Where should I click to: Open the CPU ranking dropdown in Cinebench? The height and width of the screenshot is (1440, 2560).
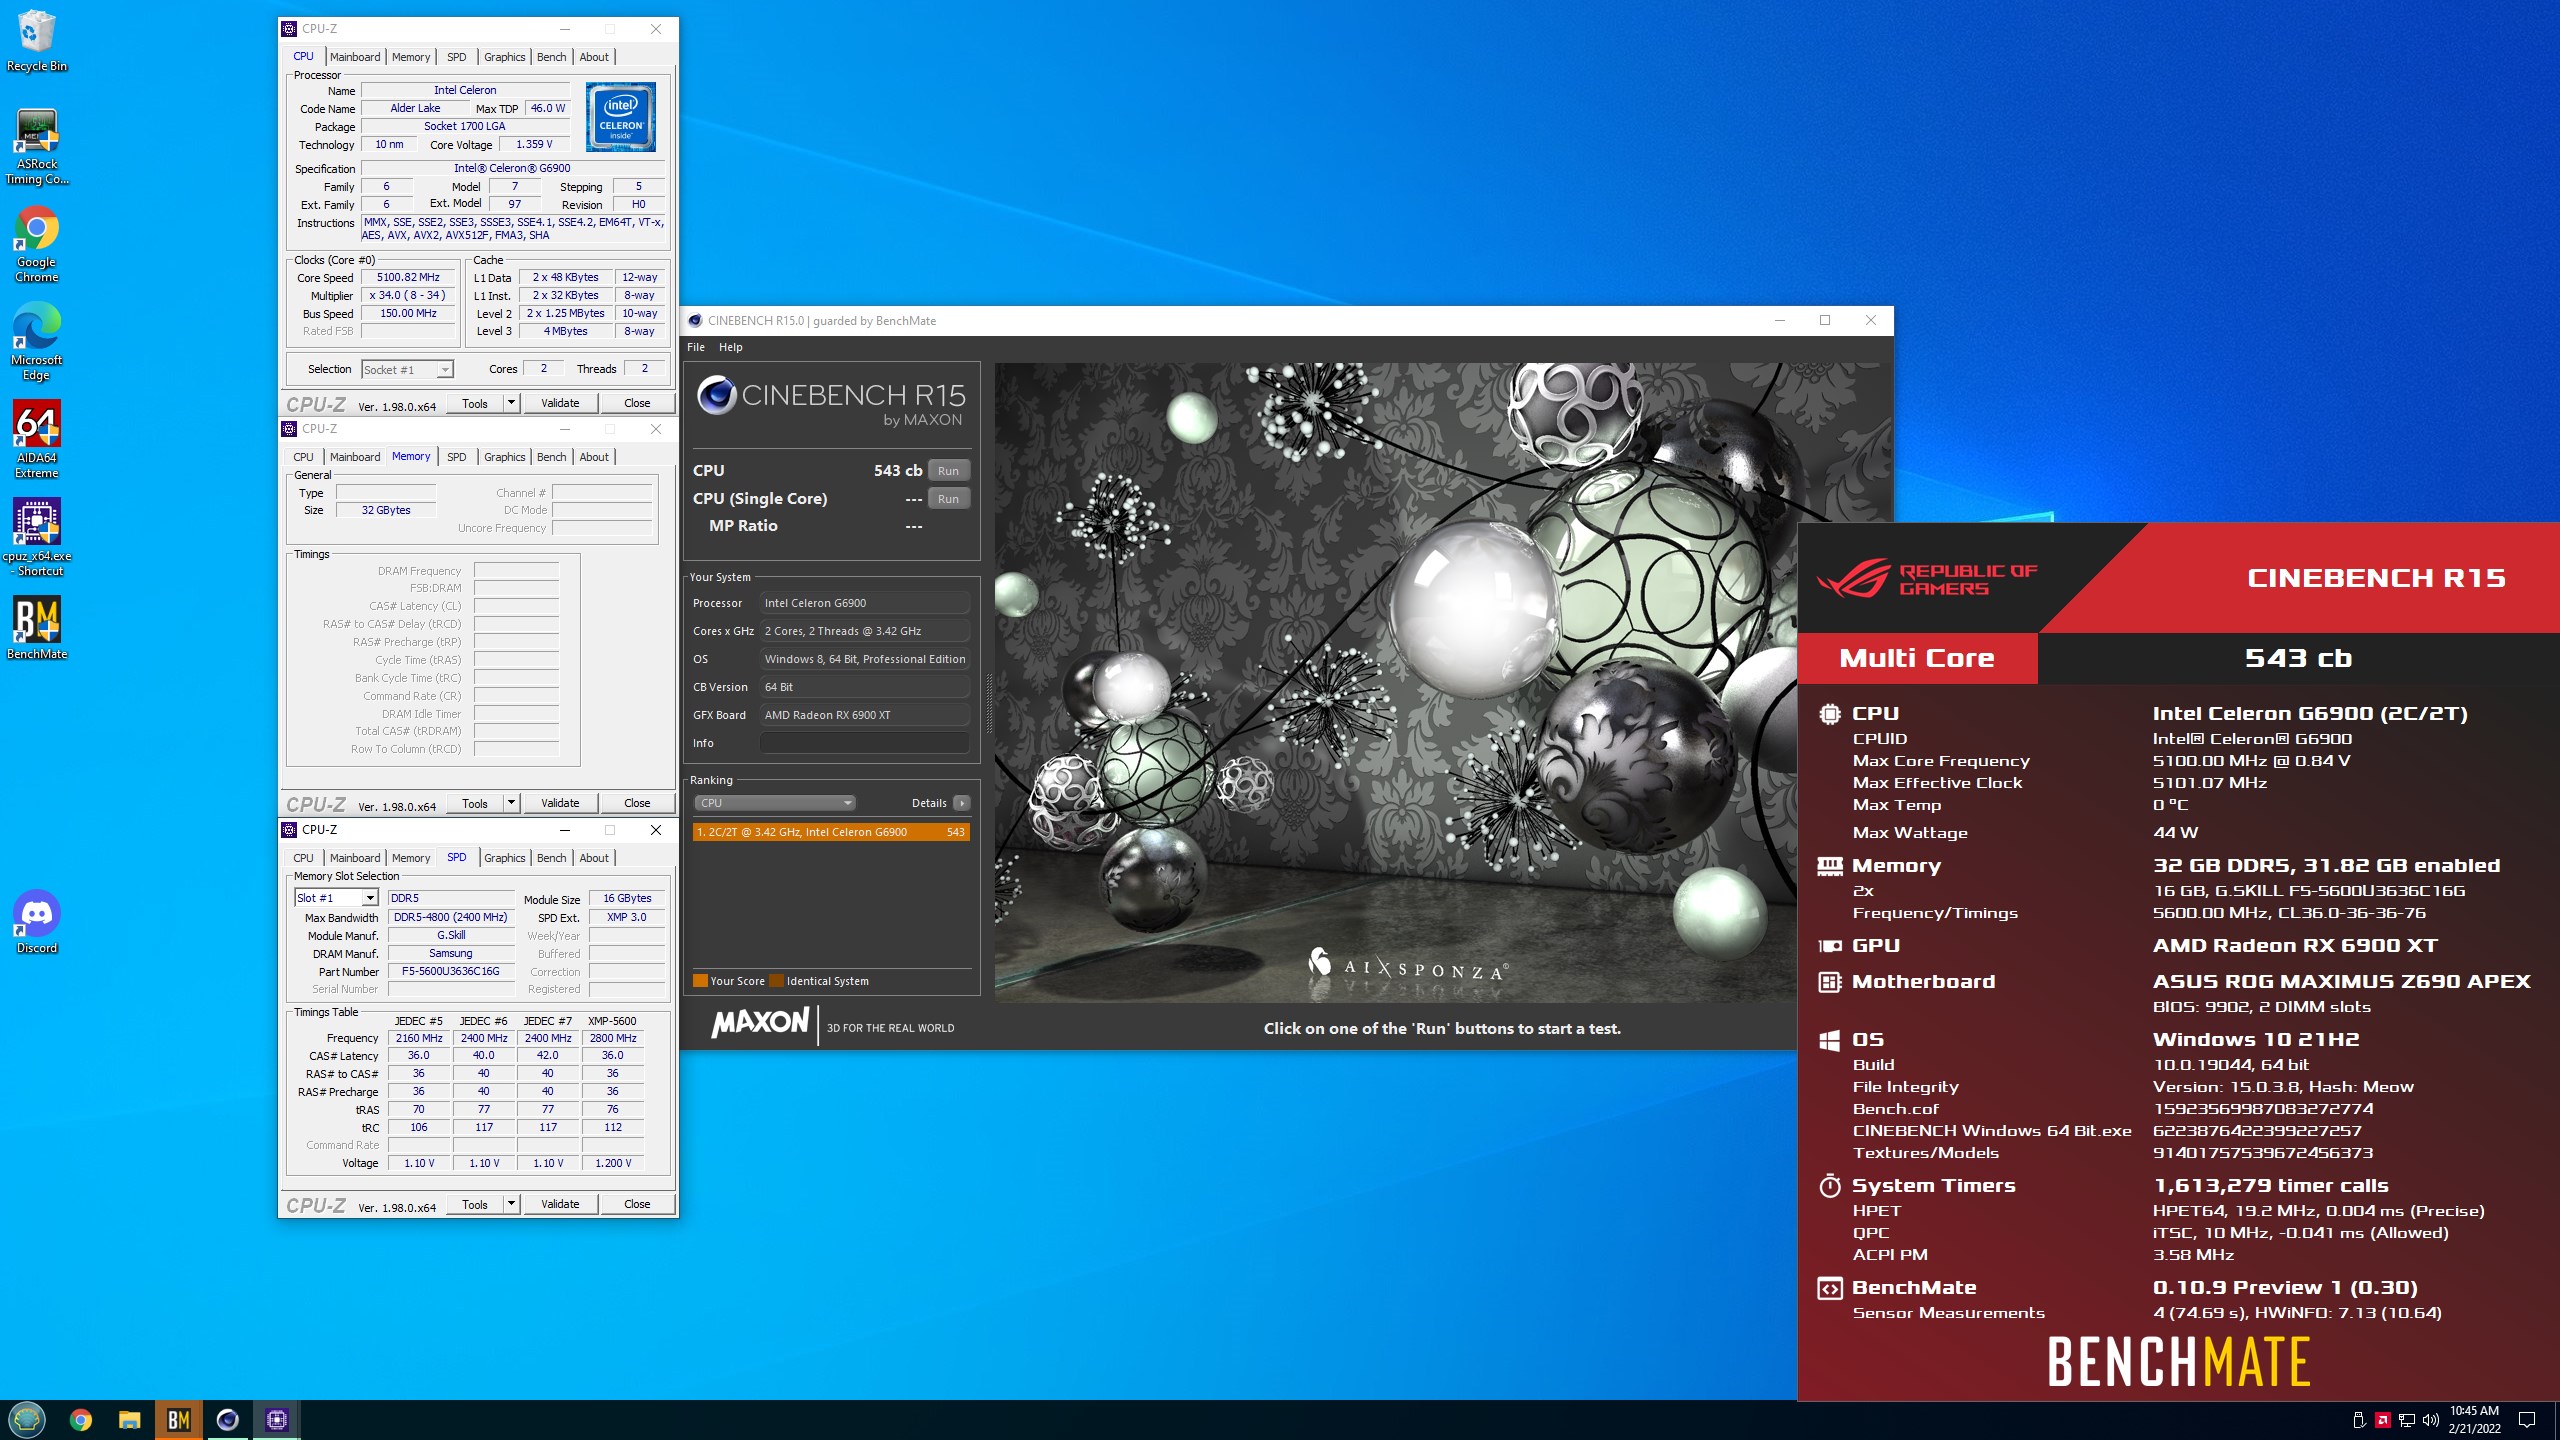775,803
